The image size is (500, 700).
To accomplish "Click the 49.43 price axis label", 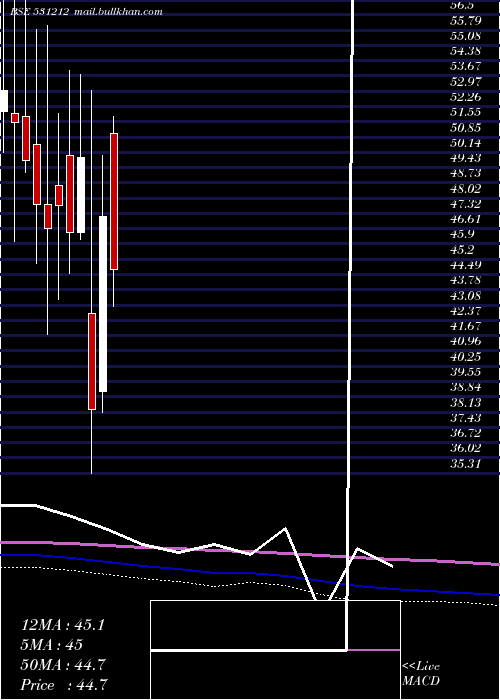I will 466,158.
